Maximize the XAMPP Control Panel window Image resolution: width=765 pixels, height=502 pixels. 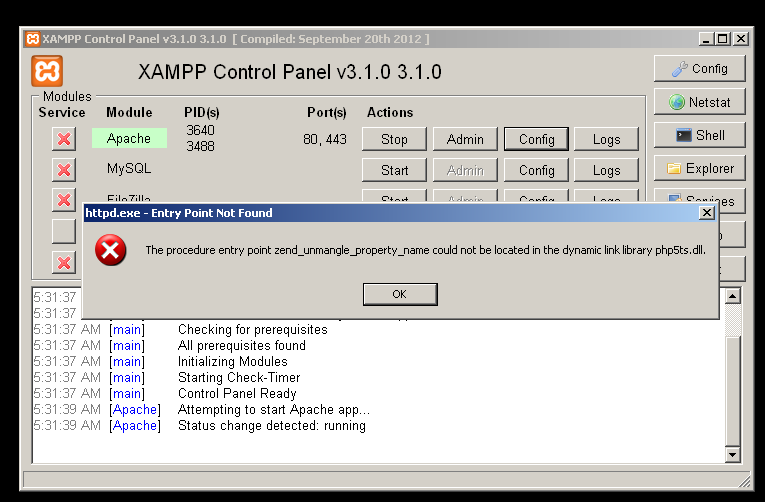[x=723, y=39]
